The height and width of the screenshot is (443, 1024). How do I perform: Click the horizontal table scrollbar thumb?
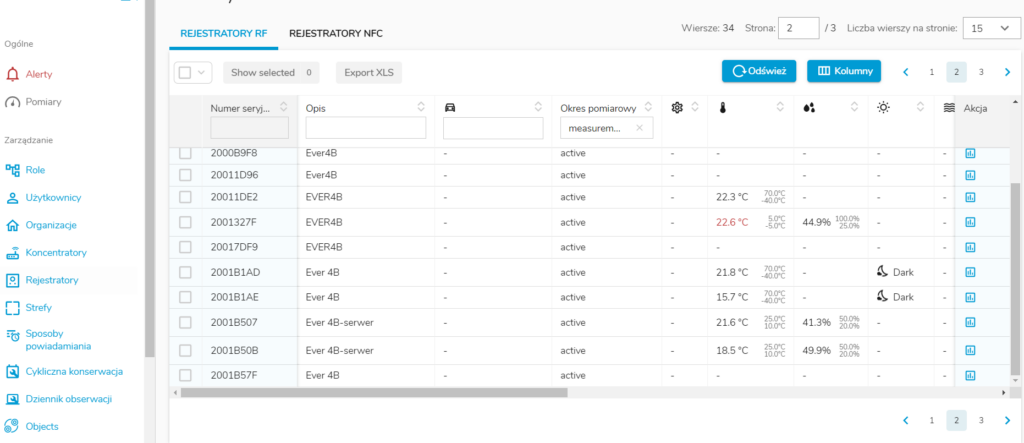point(374,393)
